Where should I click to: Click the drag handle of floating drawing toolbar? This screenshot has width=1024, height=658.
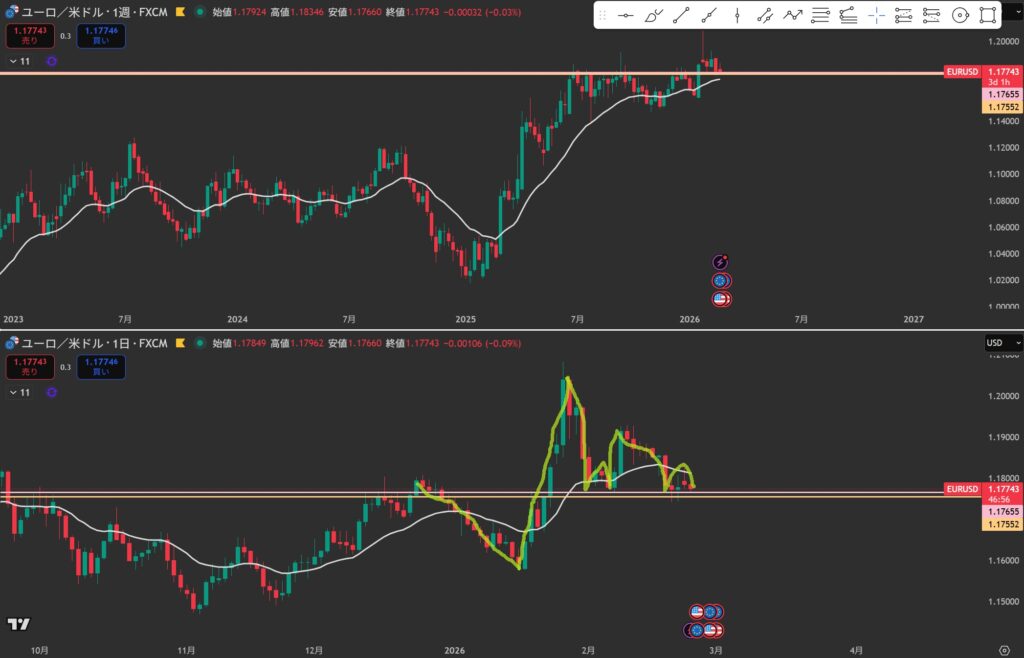pos(603,15)
